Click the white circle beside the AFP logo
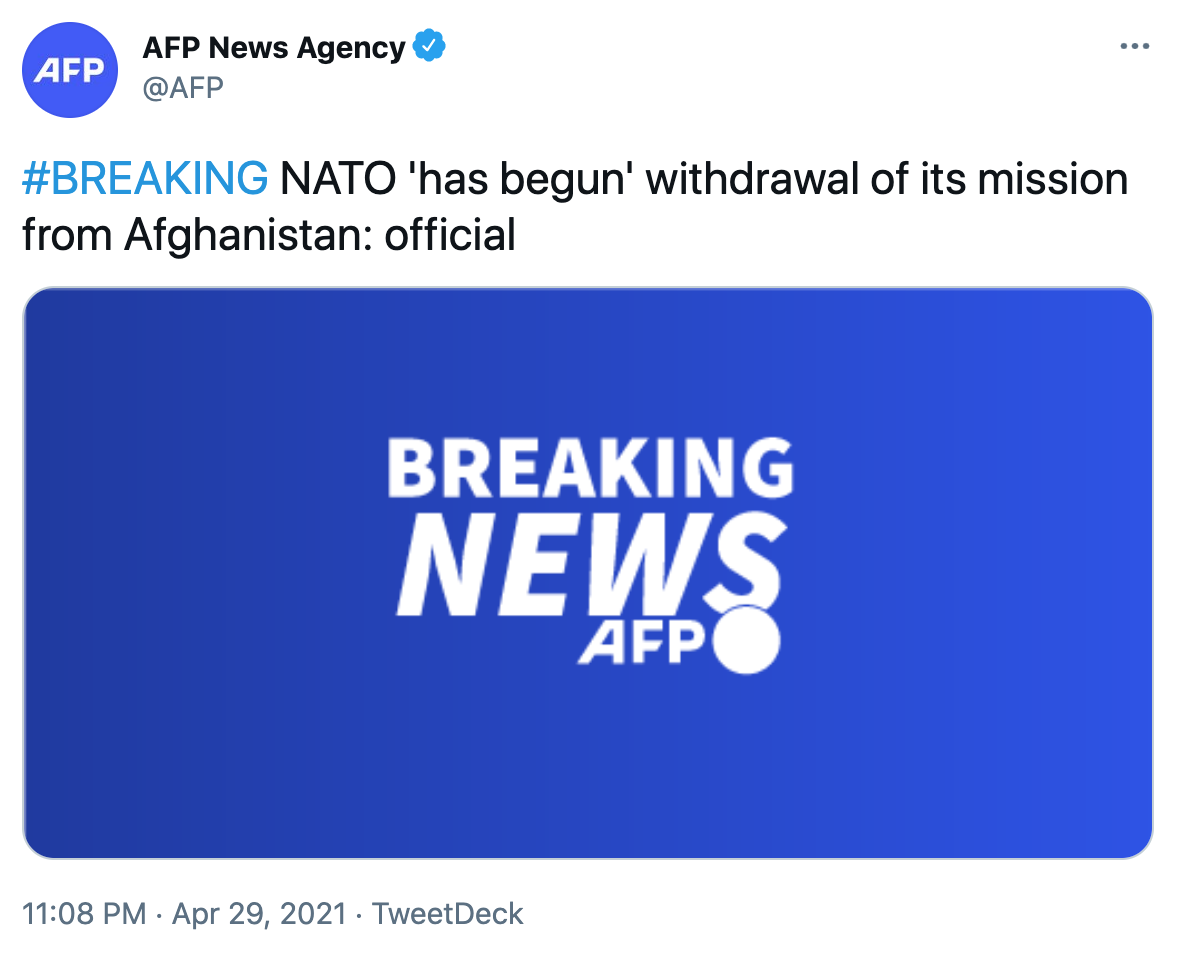This screenshot has height=954, width=1178. (746, 640)
